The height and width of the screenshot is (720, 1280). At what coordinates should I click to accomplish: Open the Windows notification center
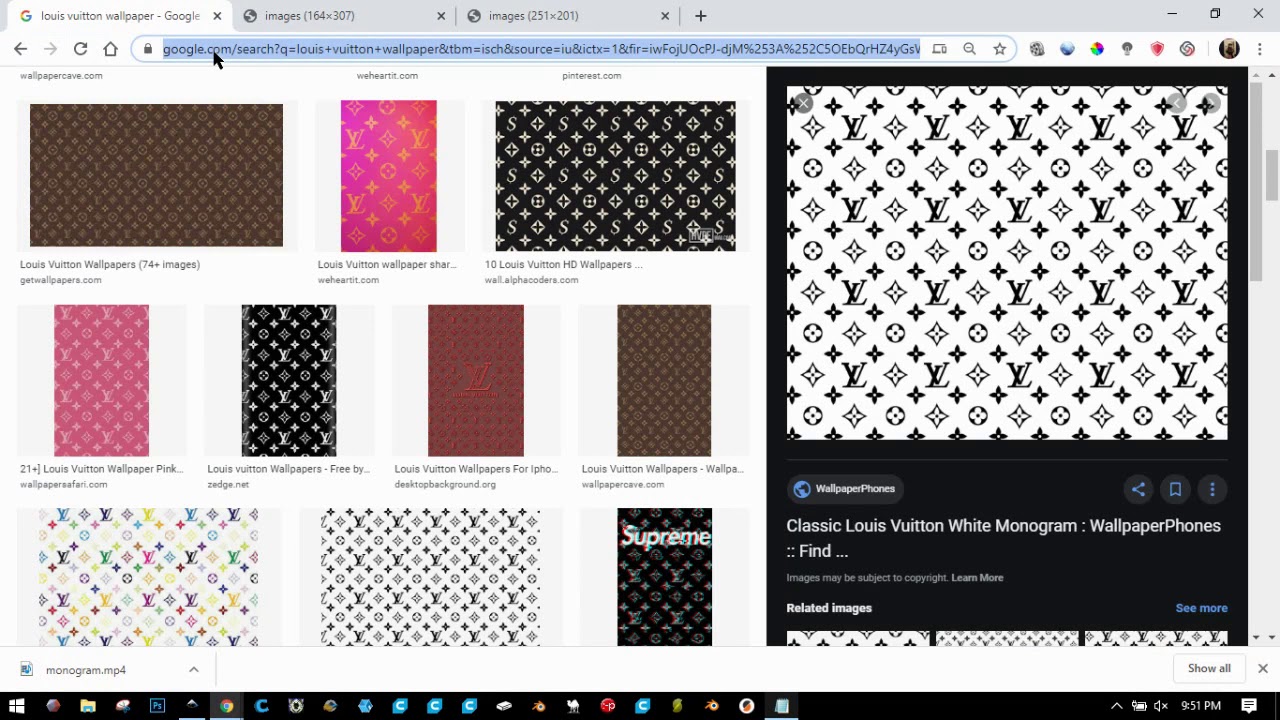[x=1249, y=706]
